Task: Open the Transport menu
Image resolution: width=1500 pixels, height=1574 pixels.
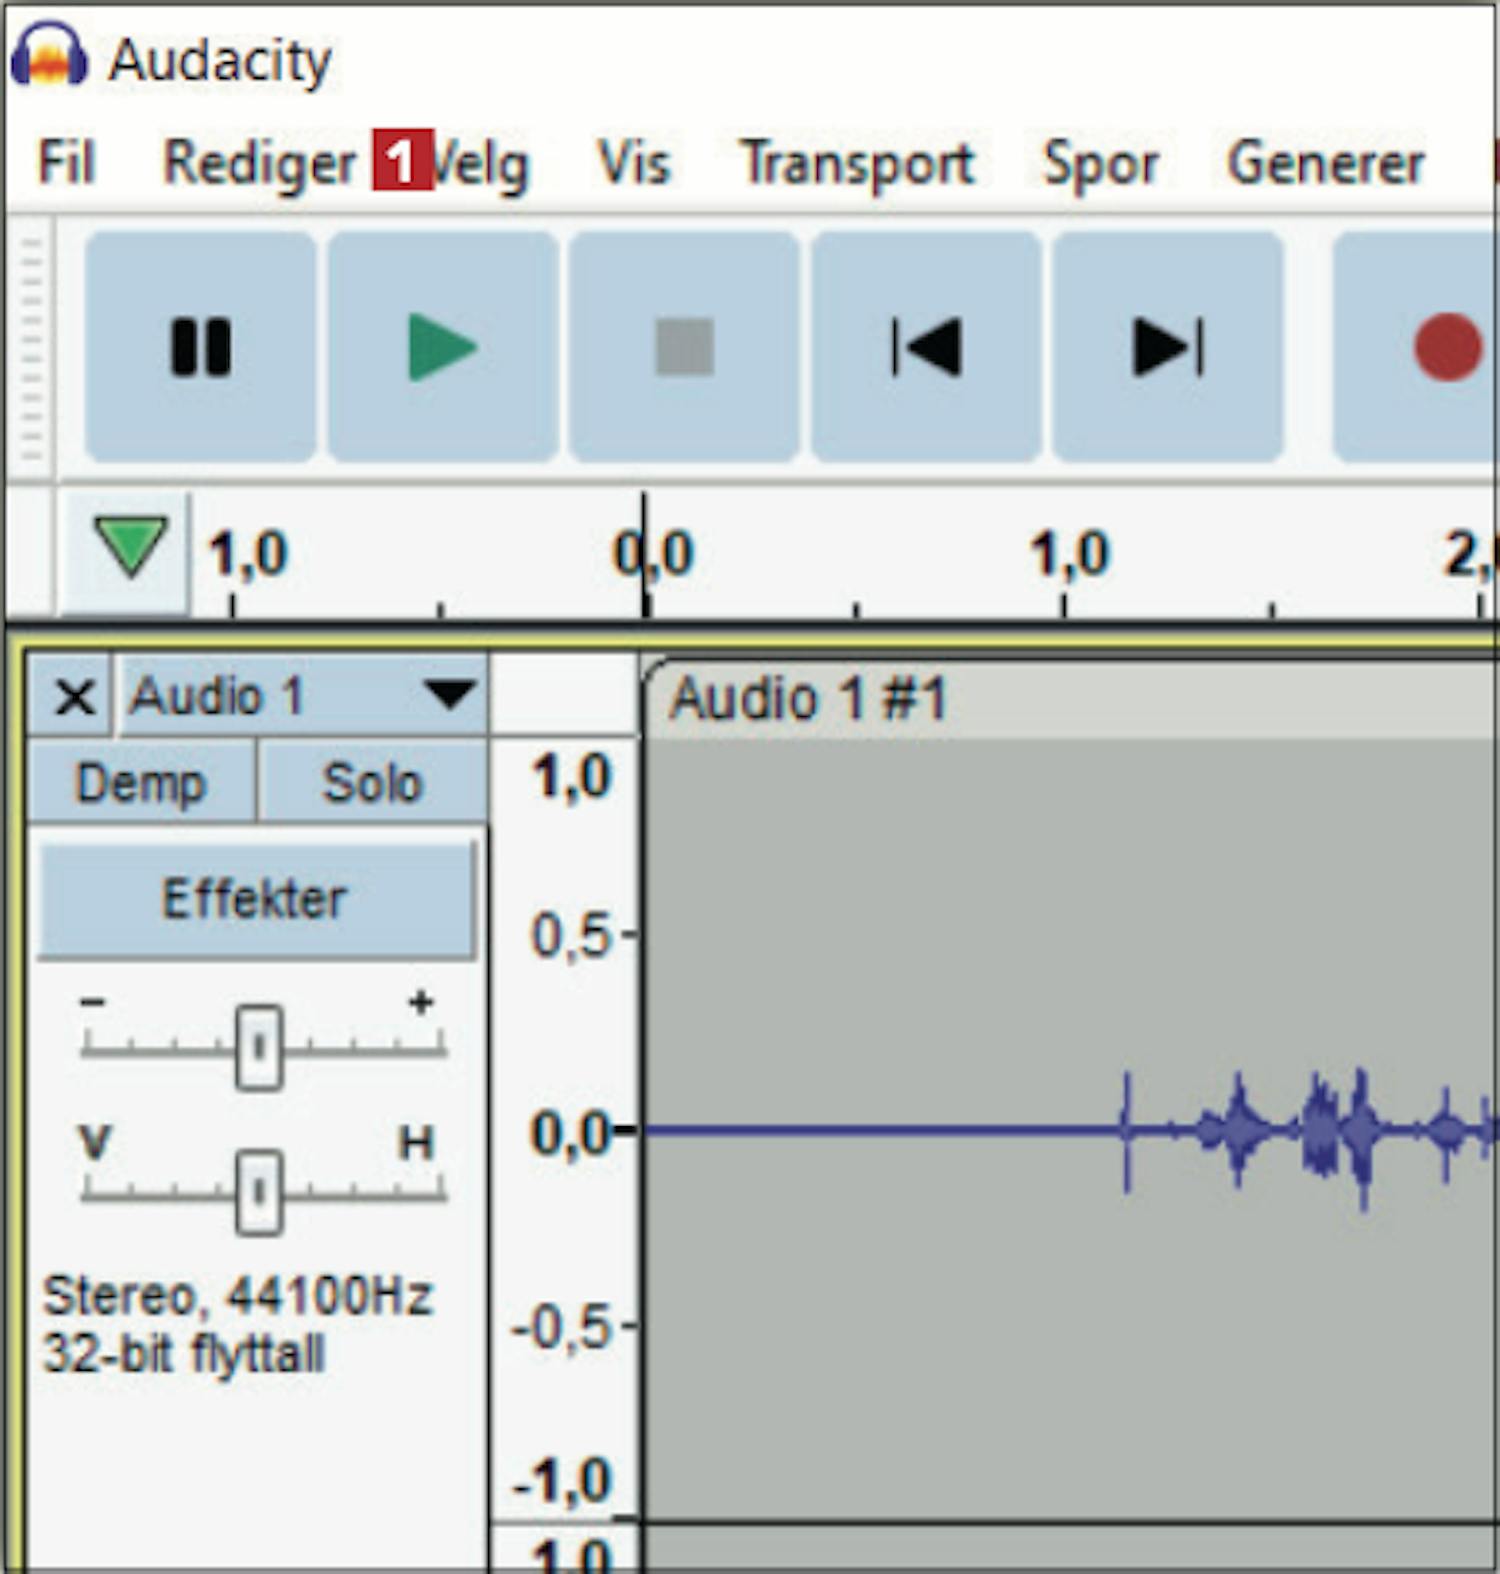Action: pos(857,163)
